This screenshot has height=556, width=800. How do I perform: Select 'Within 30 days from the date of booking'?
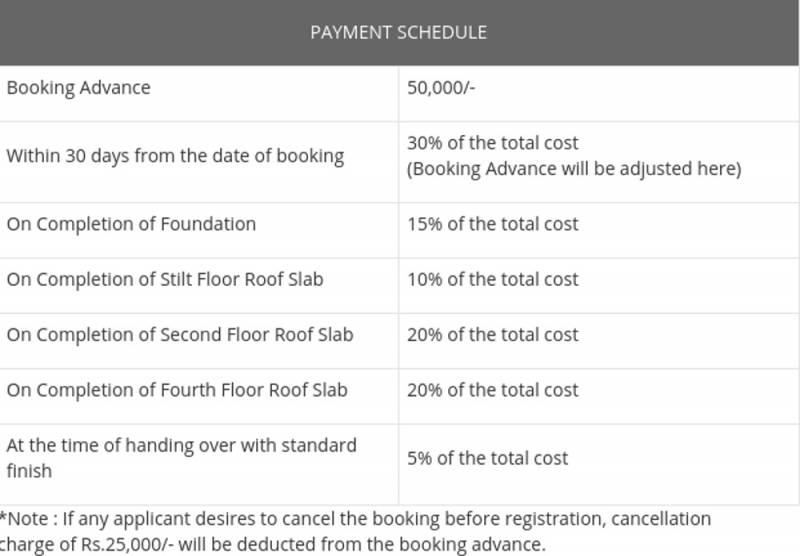pyautogui.click(x=175, y=156)
